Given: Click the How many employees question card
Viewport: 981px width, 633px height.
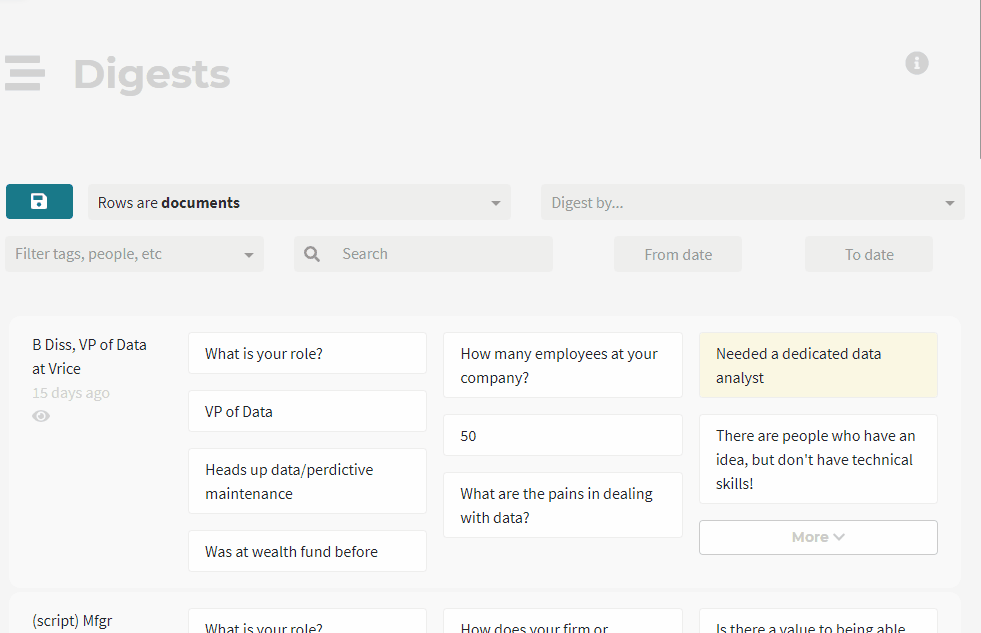Looking at the screenshot, I should (562, 365).
